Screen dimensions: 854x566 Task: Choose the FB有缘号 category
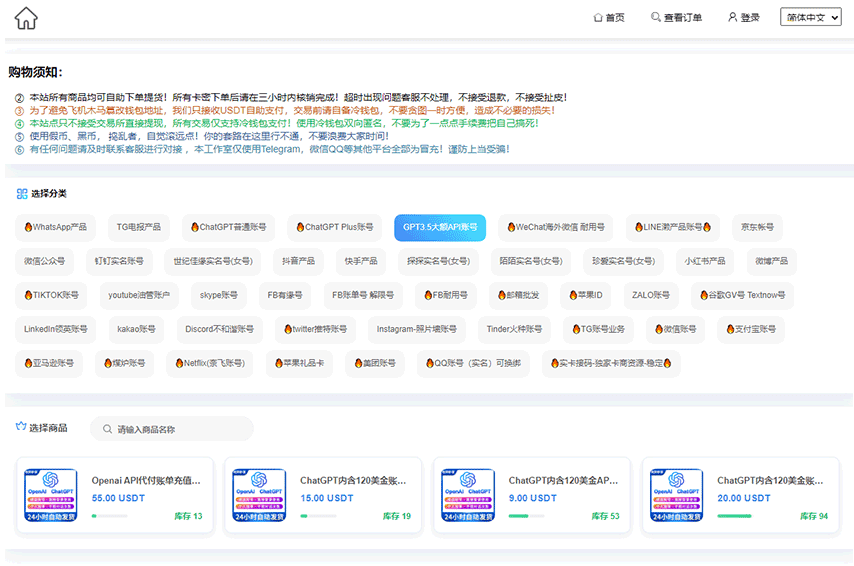(285, 295)
